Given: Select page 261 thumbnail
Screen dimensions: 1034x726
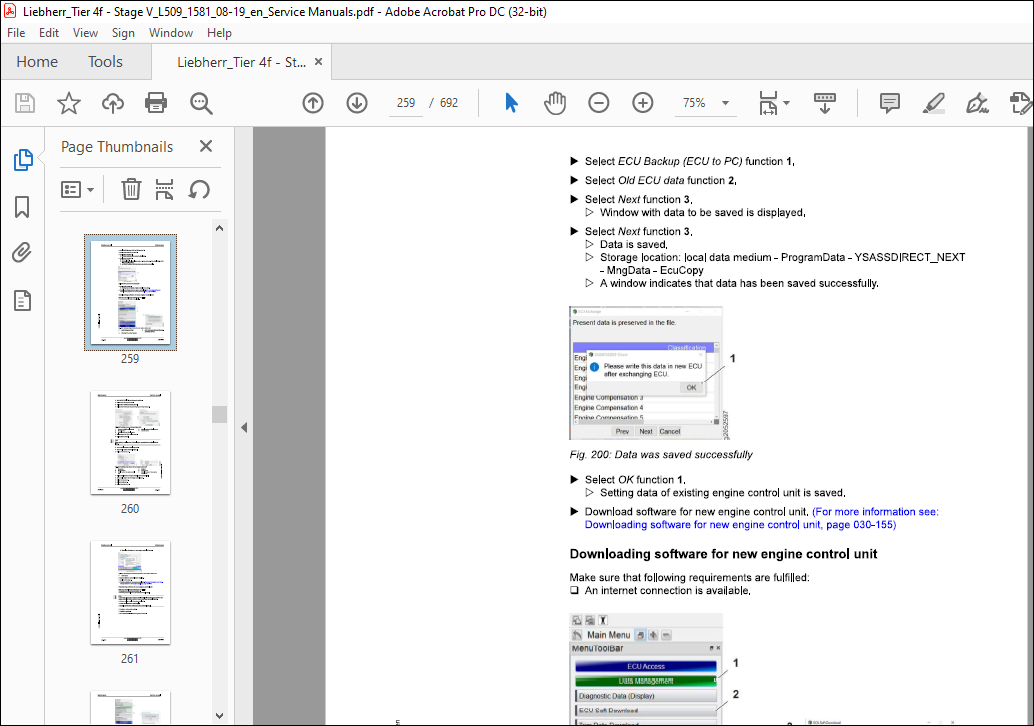Looking at the screenshot, I should point(131,592).
